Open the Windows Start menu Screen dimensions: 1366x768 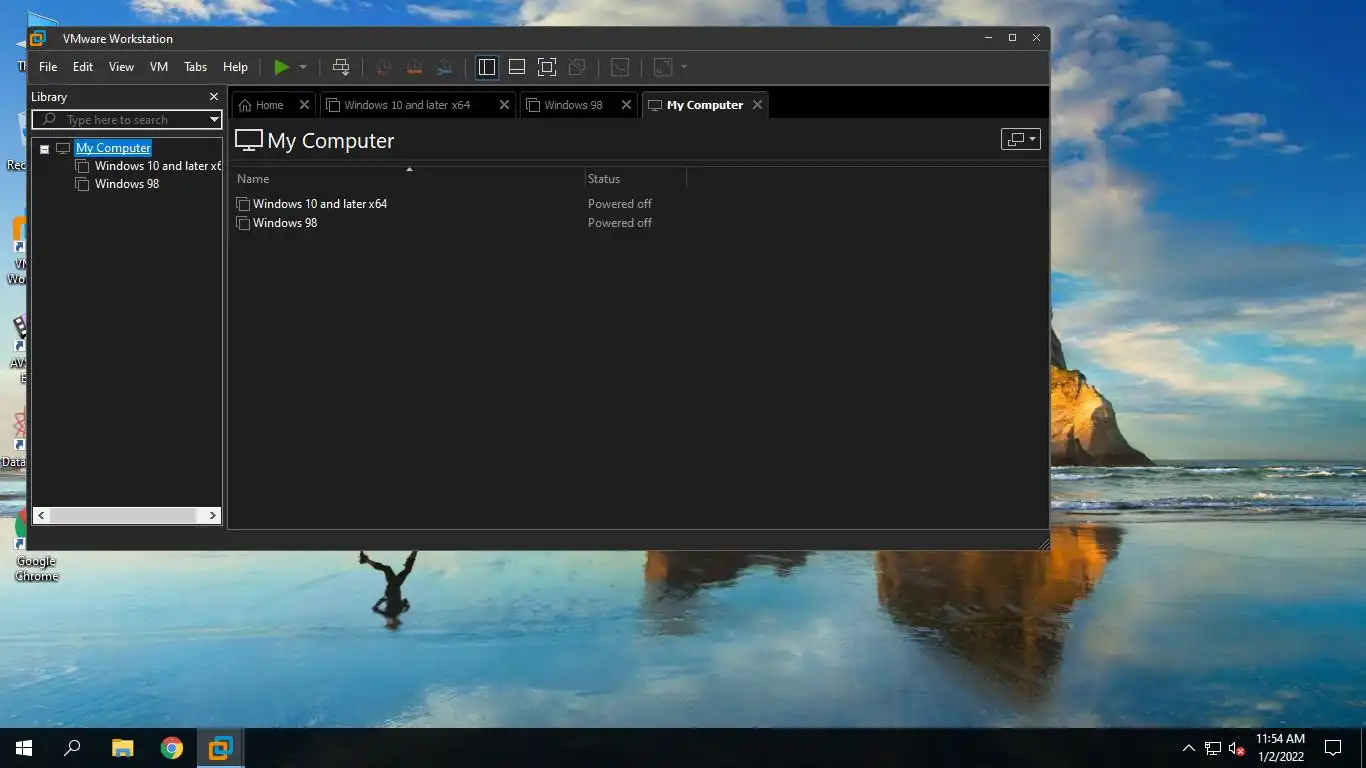pyautogui.click(x=24, y=748)
